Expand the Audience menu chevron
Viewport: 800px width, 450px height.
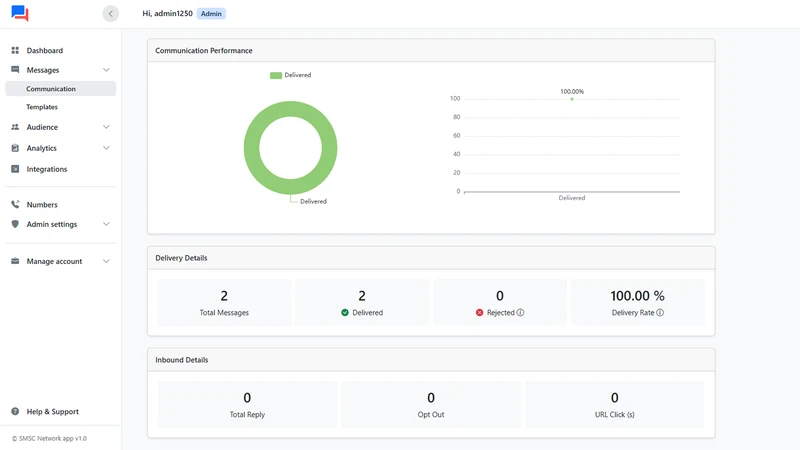click(106, 127)
